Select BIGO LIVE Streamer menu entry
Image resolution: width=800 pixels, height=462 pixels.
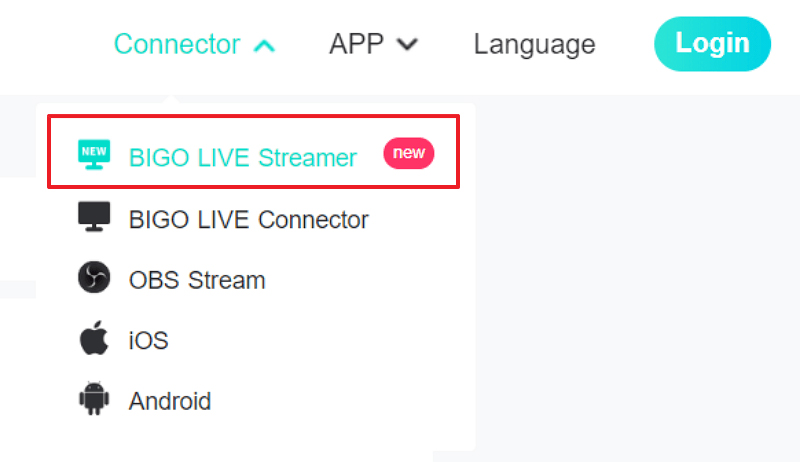tap(254, 152)
